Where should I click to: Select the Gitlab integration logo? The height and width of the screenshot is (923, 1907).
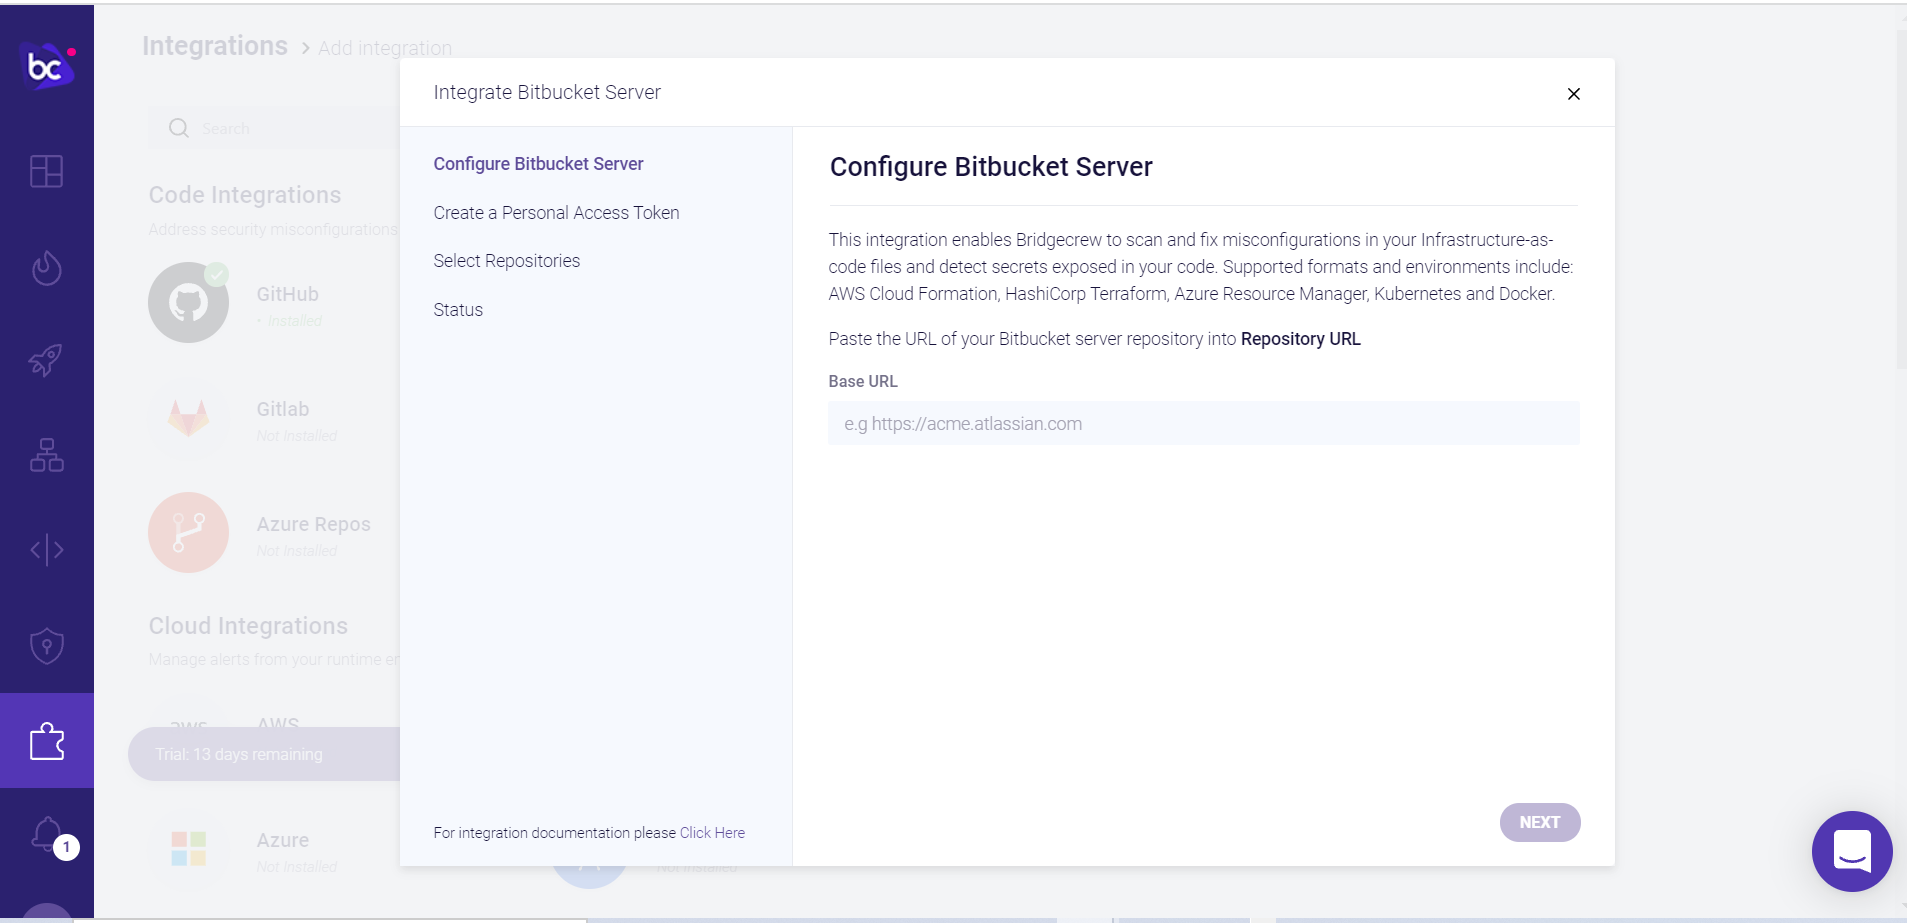[188, 417]
